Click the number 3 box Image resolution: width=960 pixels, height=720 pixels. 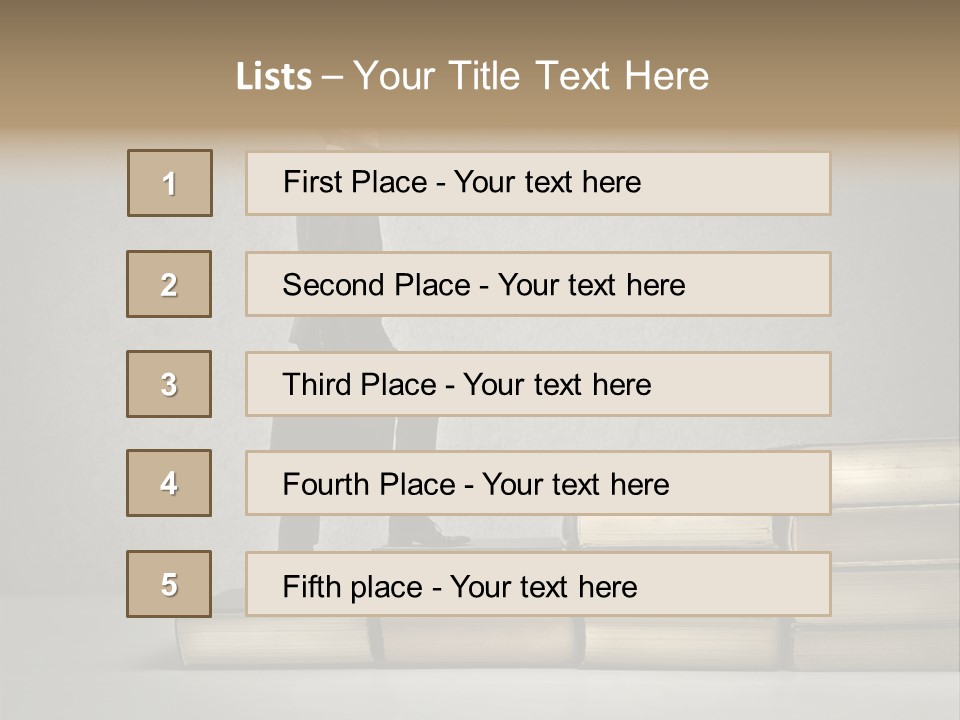pos(169,384)
